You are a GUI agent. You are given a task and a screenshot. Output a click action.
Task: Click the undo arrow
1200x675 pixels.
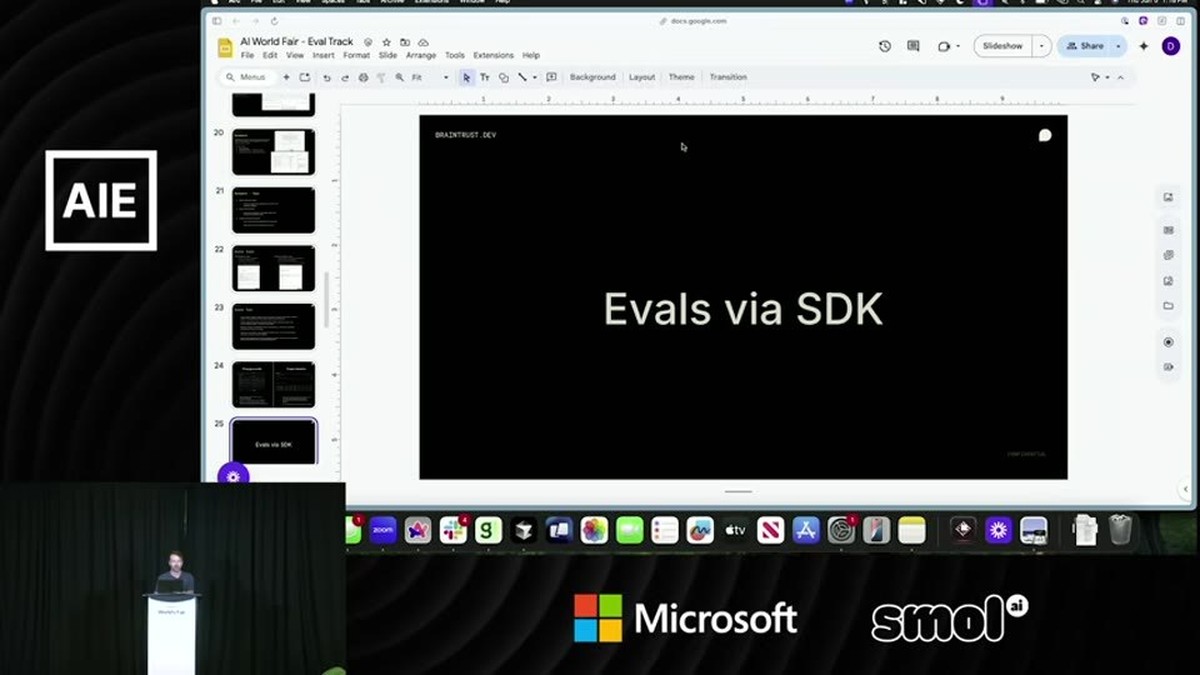coord(326,77)
